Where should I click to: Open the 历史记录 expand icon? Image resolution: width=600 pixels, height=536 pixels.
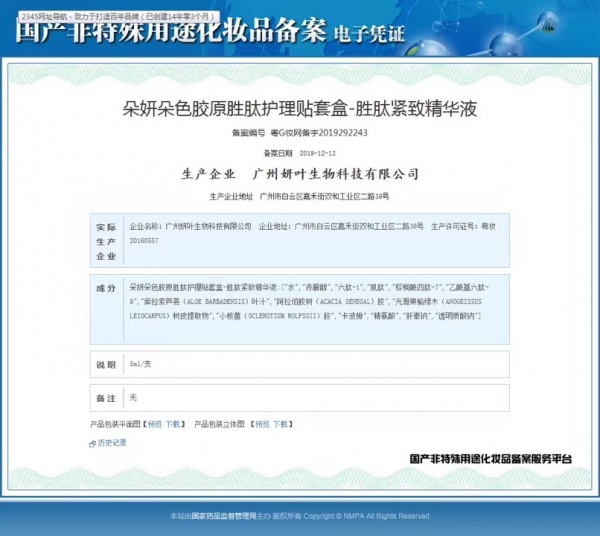click(x=93, y=442)
